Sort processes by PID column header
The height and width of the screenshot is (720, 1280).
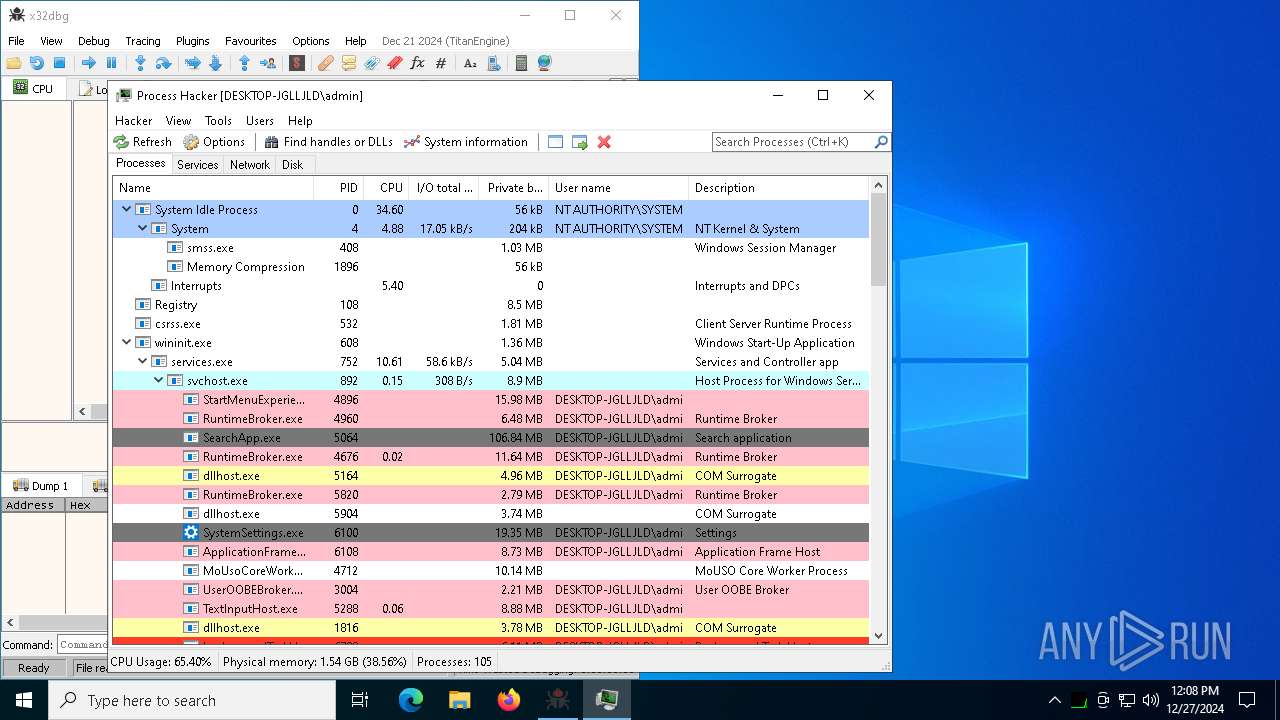338,188
